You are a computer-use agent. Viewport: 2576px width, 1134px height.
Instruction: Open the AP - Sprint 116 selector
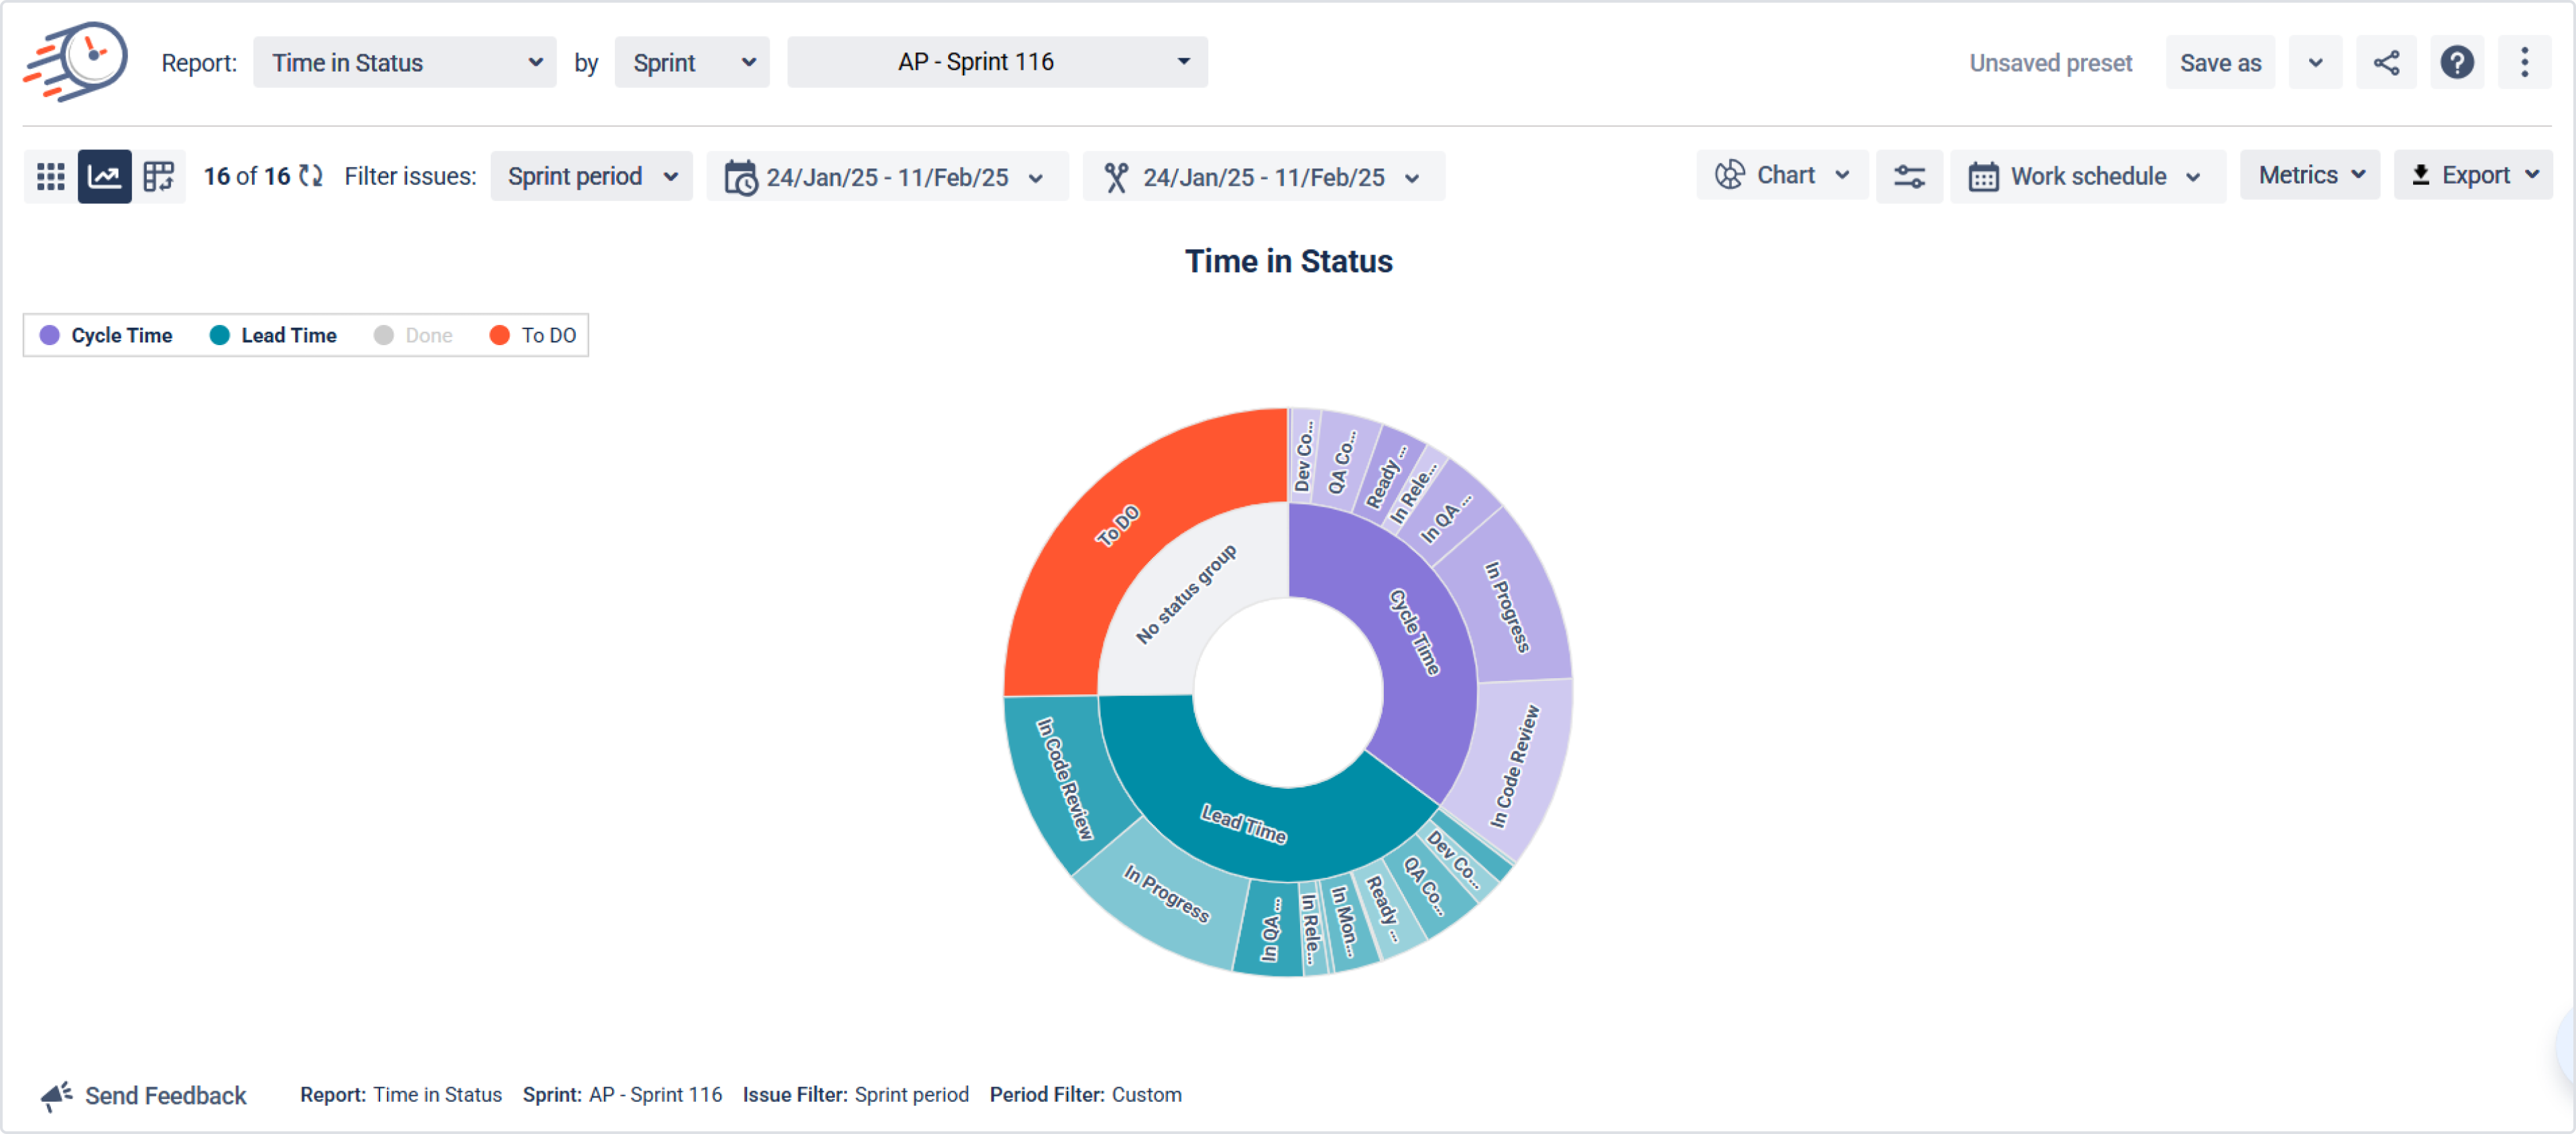[x=997, y=63]
